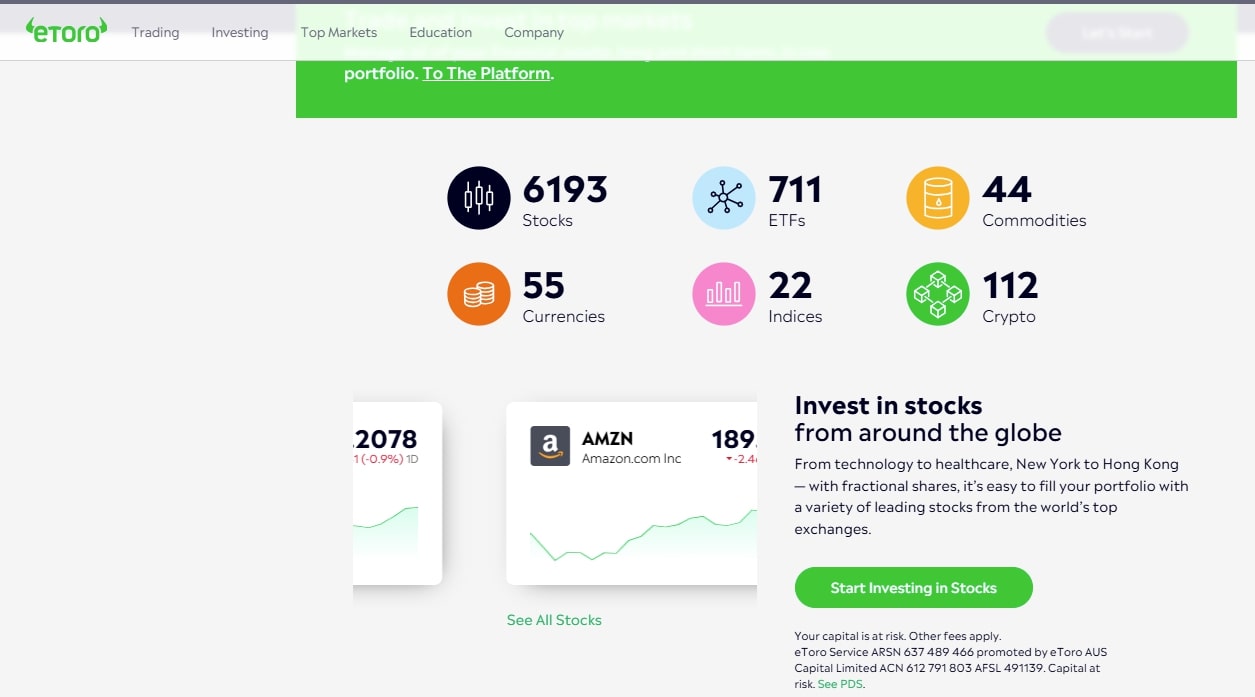Click the Crypto blocks icon
1255x697 pixels.
tap(937, 294)
